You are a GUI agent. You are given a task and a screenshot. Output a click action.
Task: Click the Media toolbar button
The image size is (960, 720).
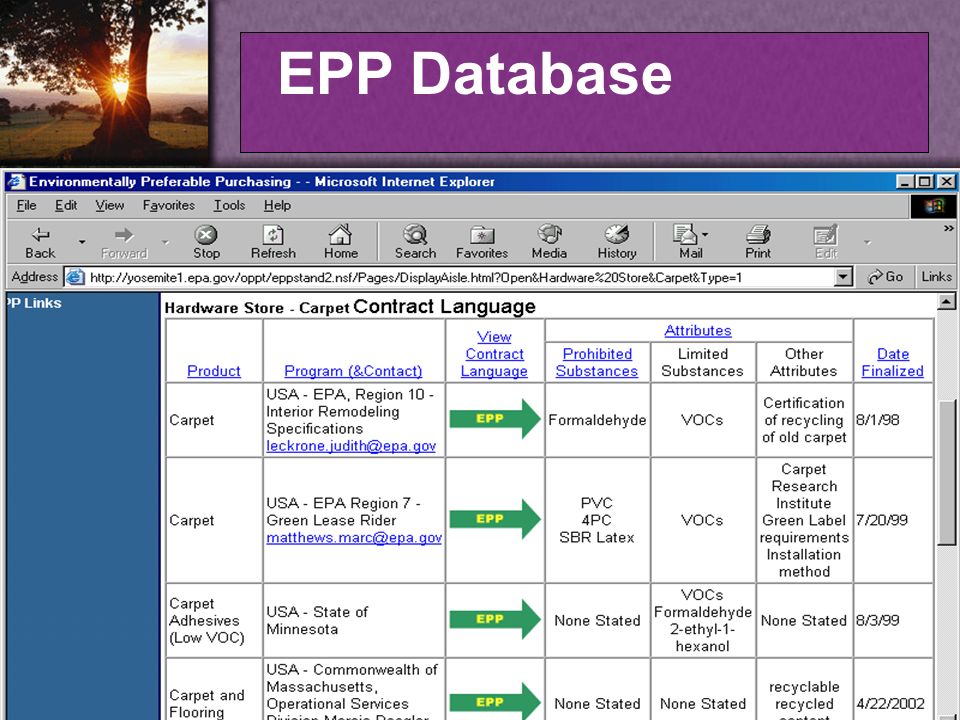point(549,242)
